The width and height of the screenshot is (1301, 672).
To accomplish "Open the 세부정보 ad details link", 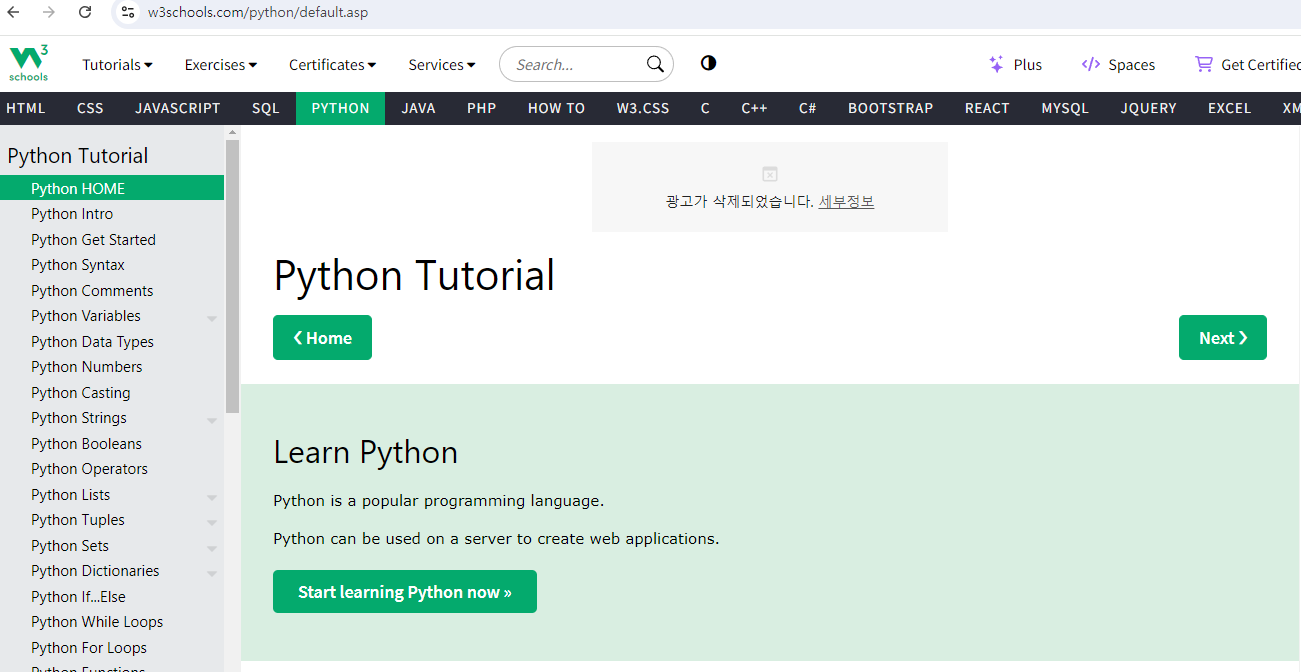I will click(846, 201).
